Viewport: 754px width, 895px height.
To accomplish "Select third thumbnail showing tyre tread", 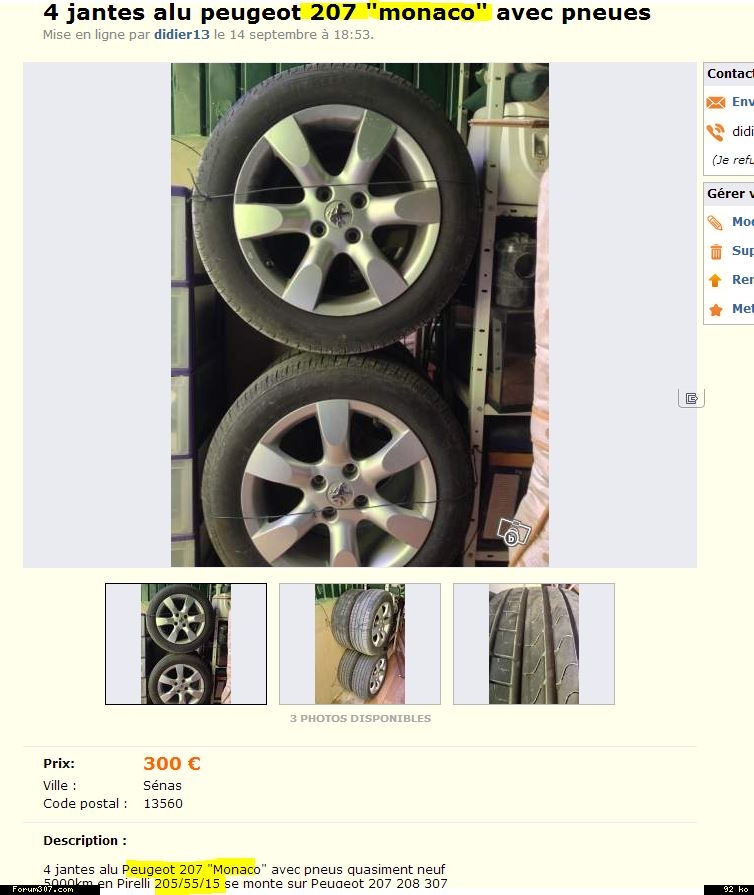I will (x=534, y=644).
